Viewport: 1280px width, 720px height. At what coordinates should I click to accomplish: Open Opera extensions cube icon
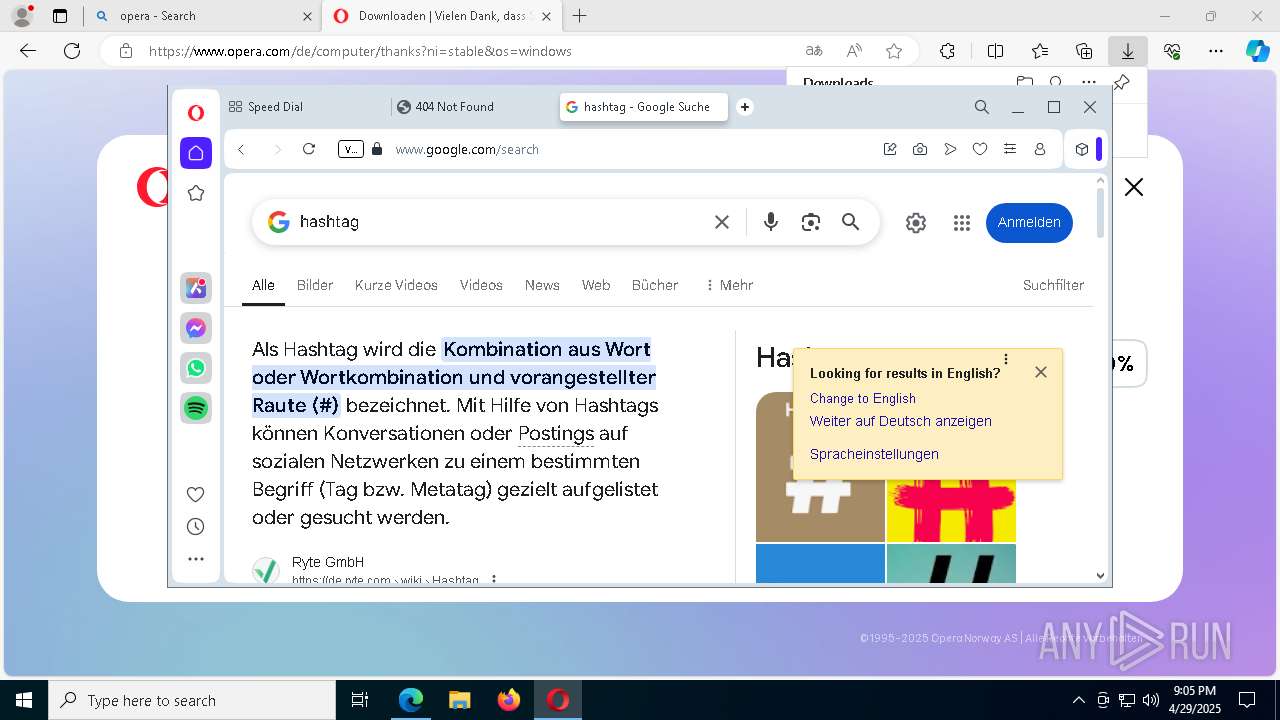(x=1081, y=149)
